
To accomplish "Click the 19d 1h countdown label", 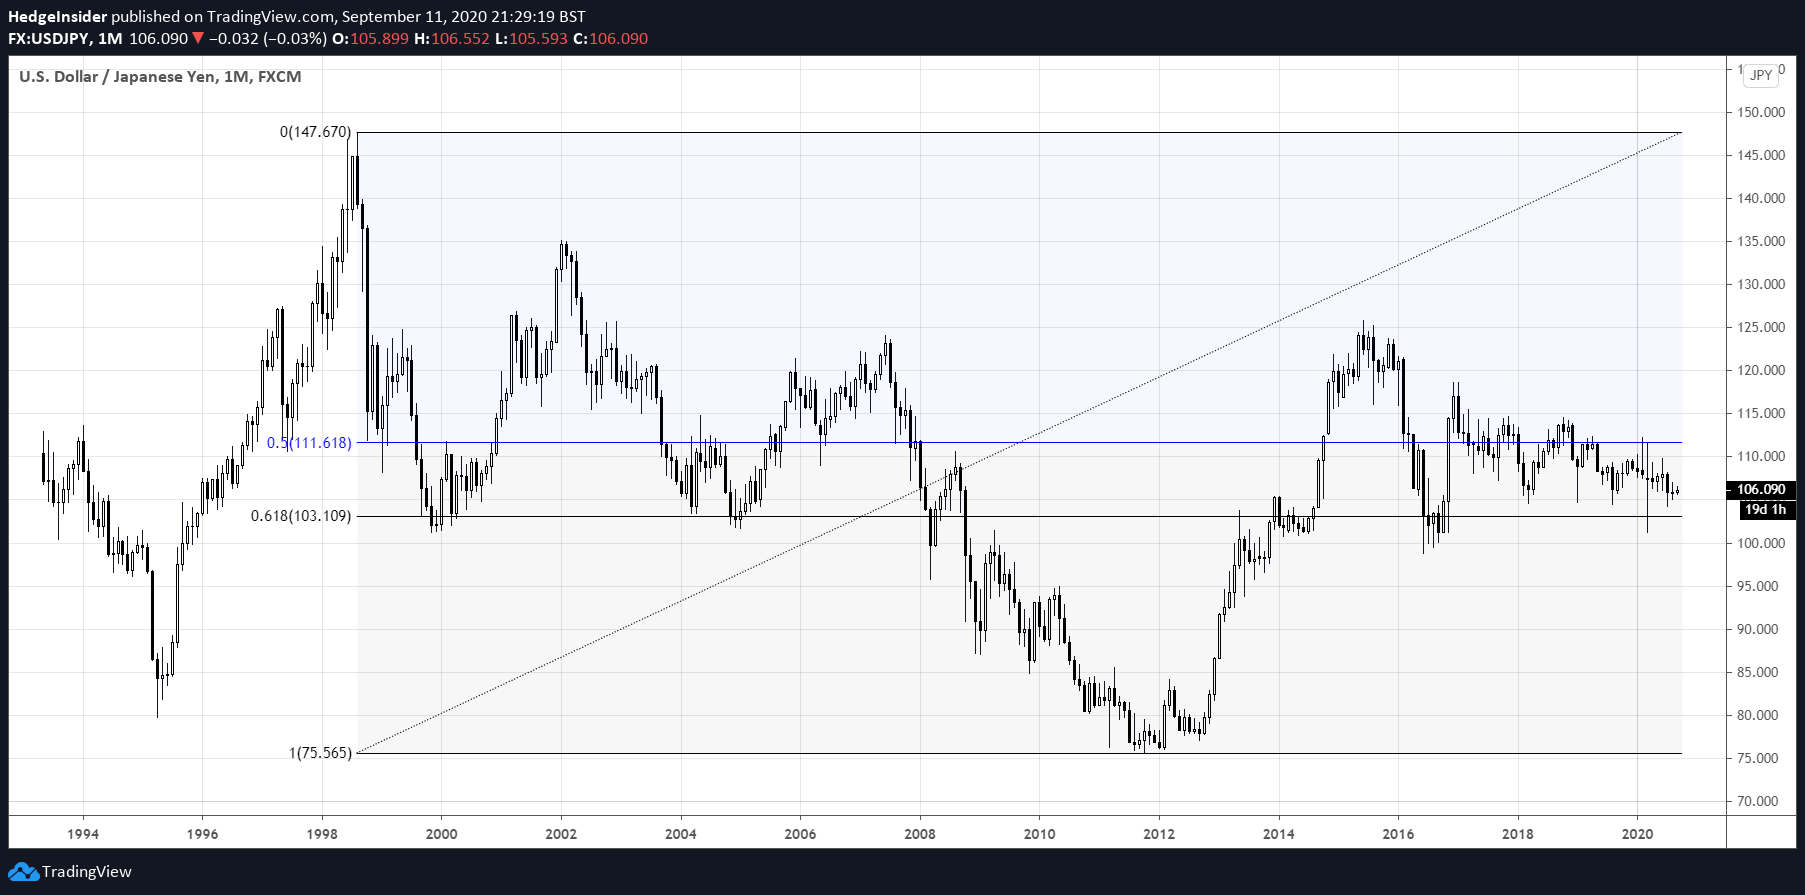I will pos(1767,510).
